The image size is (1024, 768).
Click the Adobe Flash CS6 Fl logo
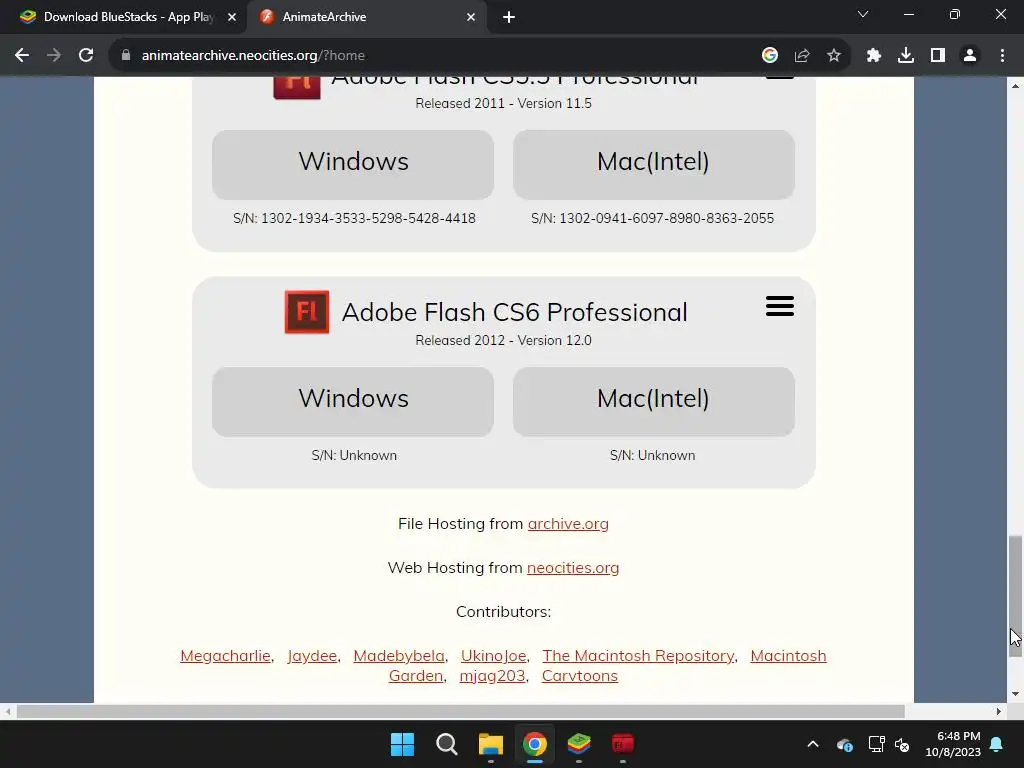[x=307, y=312]
